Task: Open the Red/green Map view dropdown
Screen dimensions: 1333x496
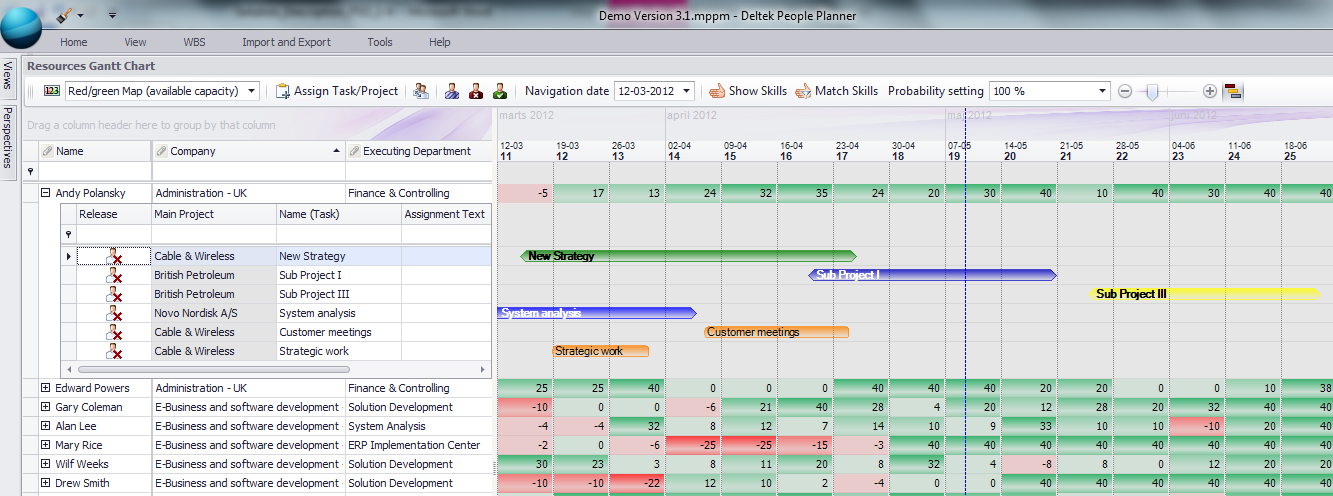Action: (x=251, y=91)
